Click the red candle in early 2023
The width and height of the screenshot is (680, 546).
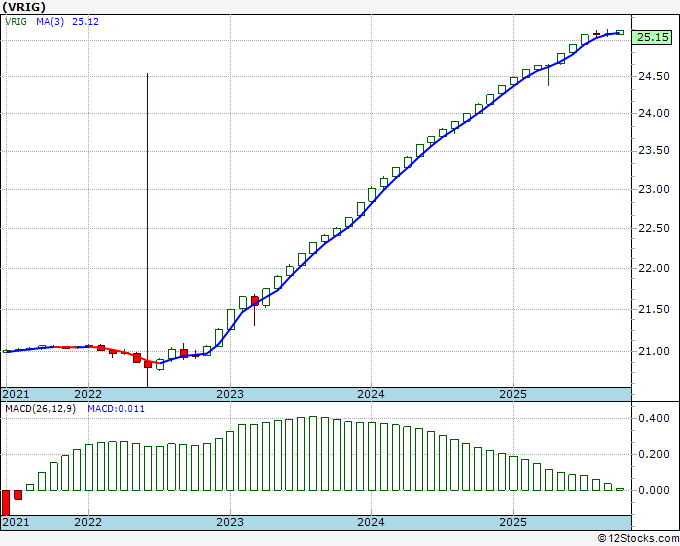(x=255, y=300)
